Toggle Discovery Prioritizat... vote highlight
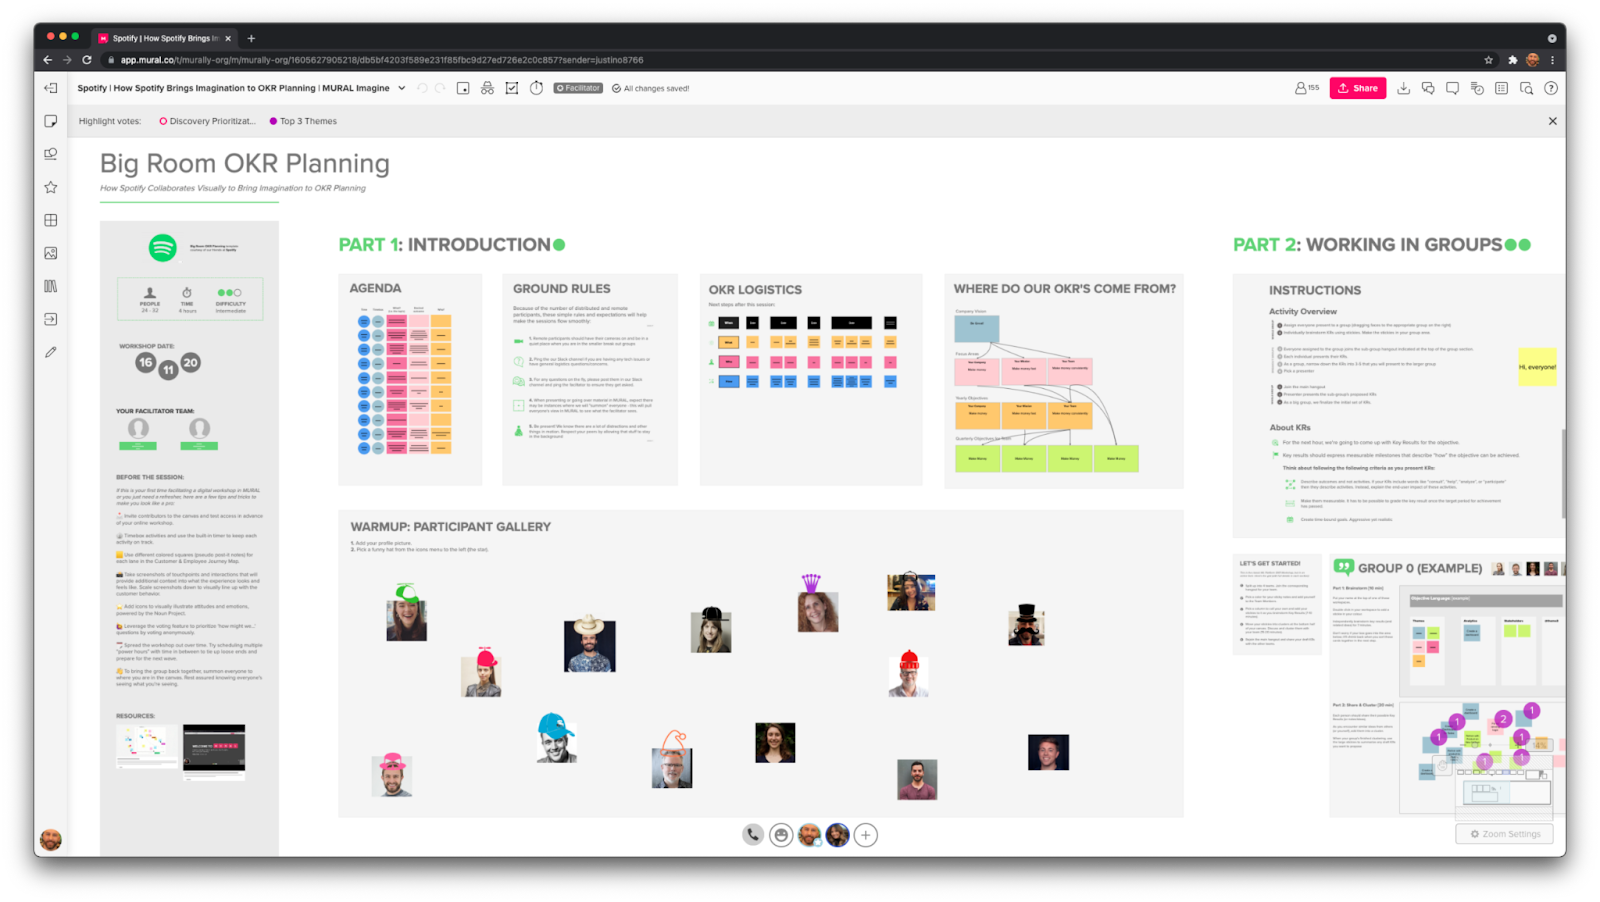 click(x=207, y=121)
